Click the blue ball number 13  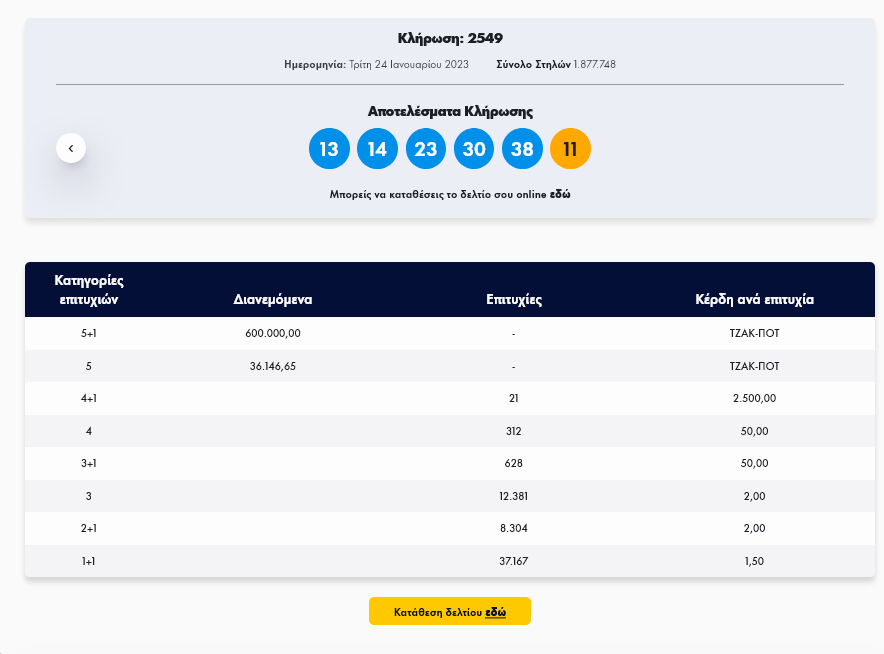click(x=329, y=149)
